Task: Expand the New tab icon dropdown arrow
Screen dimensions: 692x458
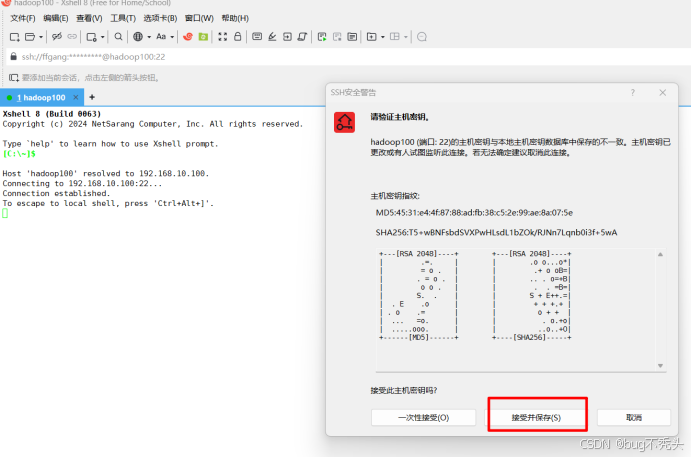Action: pyautogui.click(x=383, y=37)
